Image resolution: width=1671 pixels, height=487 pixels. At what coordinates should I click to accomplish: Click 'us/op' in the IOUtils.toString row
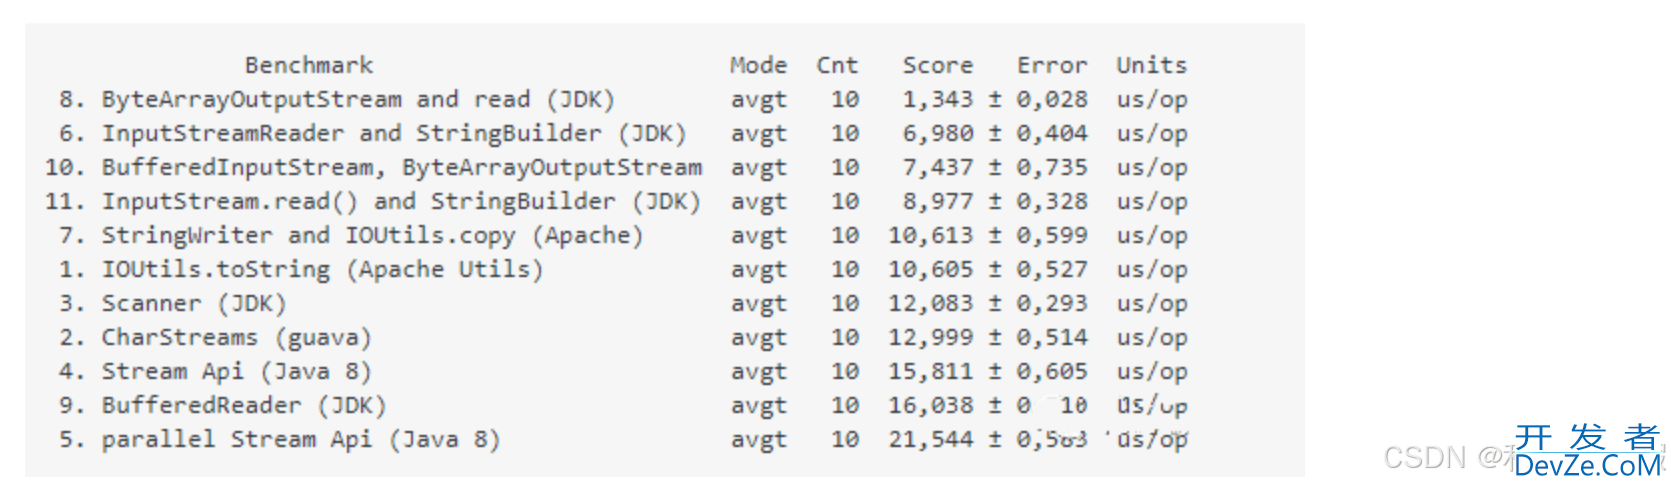1152,271
